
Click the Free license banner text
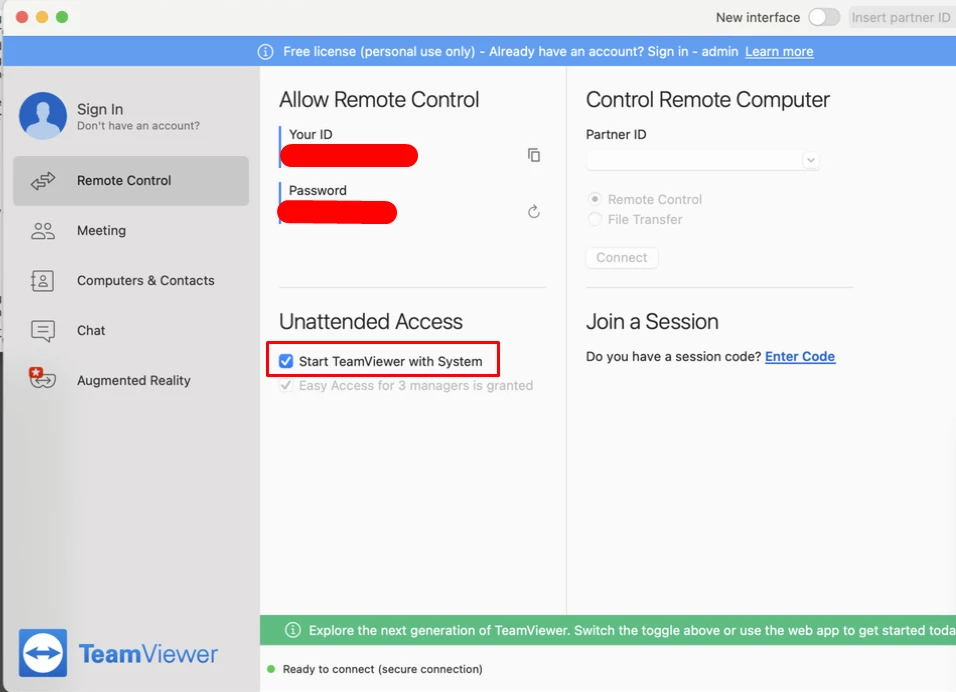coord(510,52)
